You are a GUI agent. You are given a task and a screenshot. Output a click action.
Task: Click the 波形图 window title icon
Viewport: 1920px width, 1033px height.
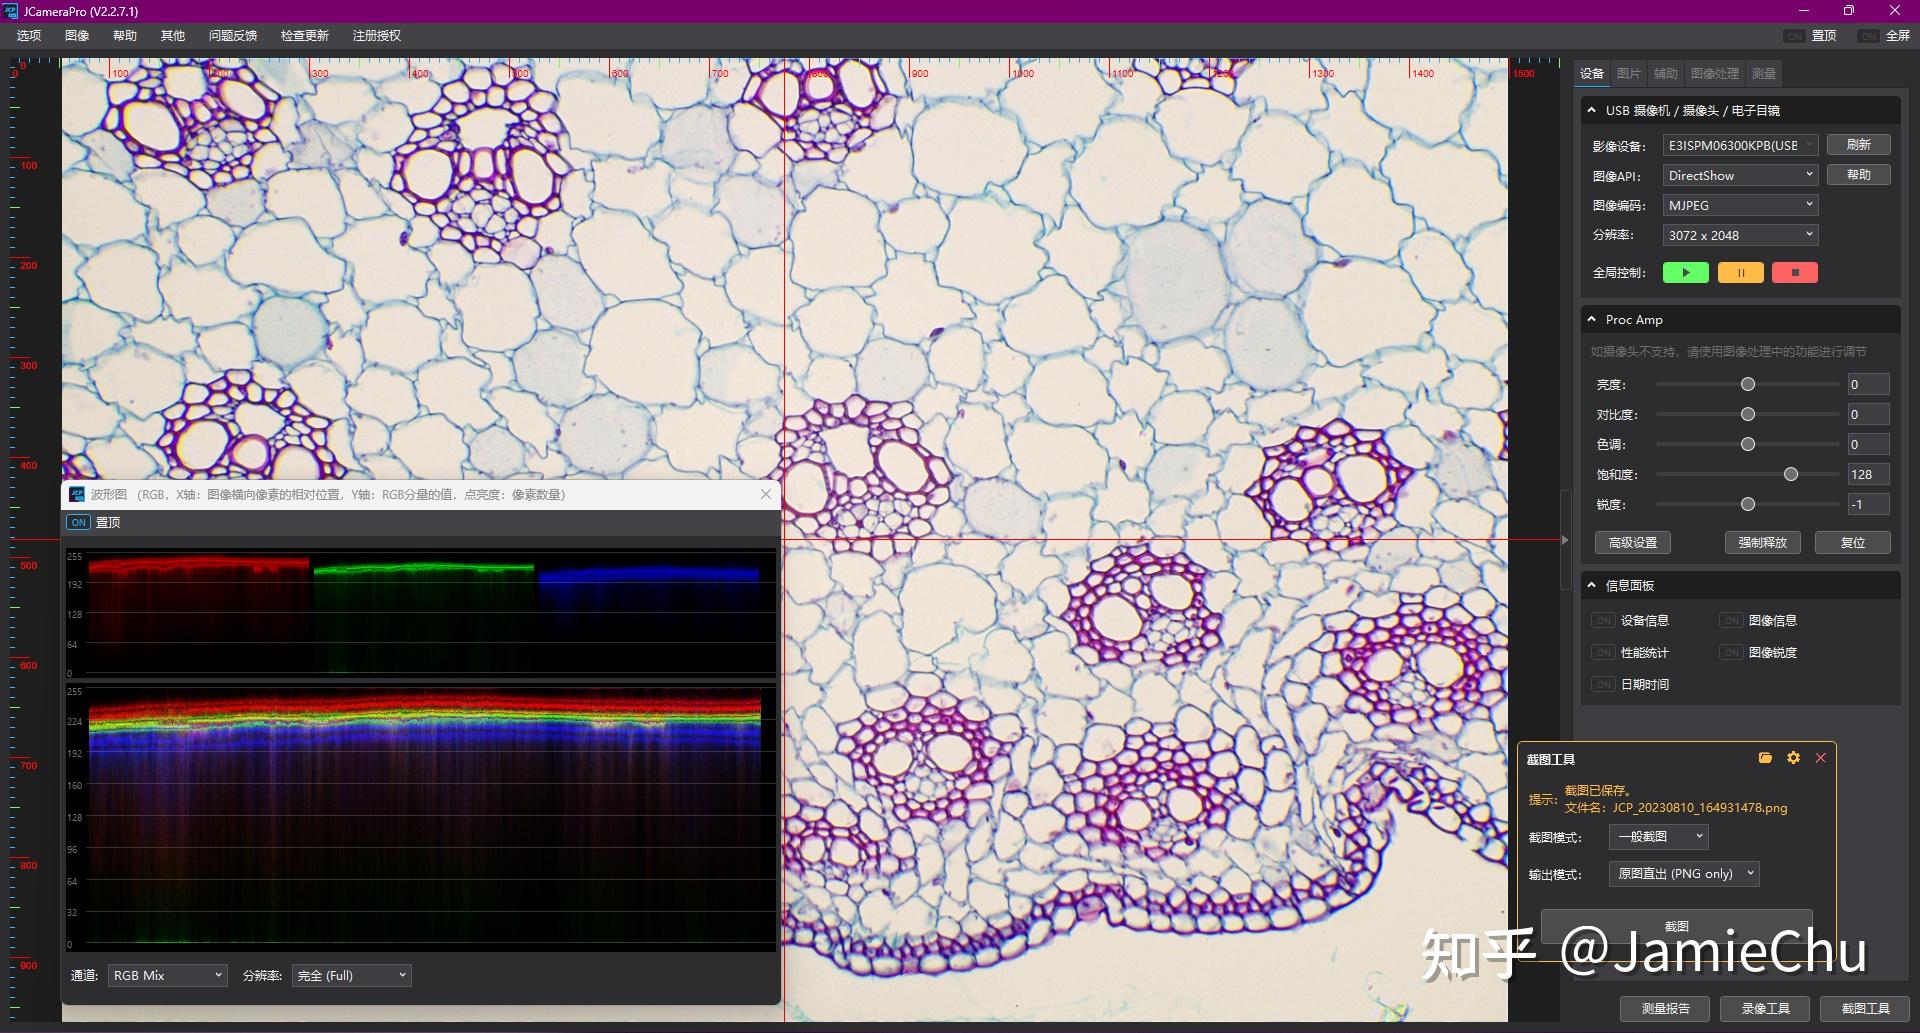point(77,494)
